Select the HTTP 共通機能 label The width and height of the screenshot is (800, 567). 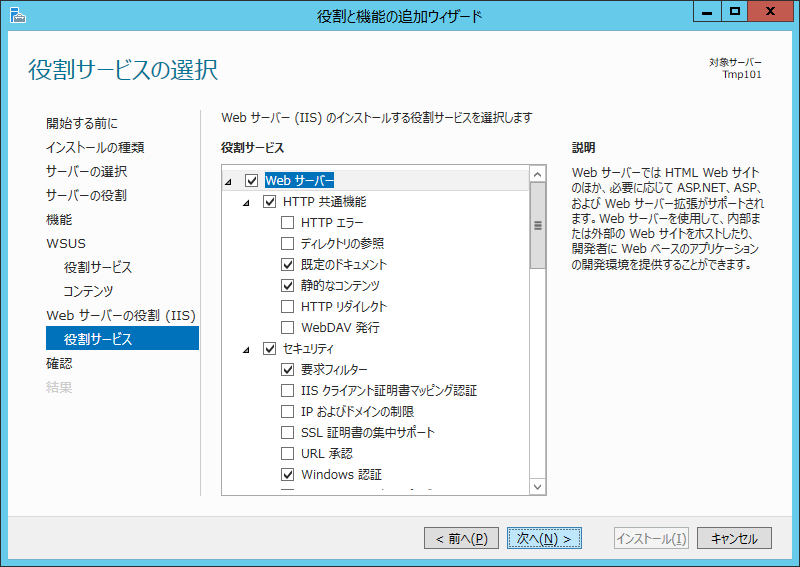324,202
